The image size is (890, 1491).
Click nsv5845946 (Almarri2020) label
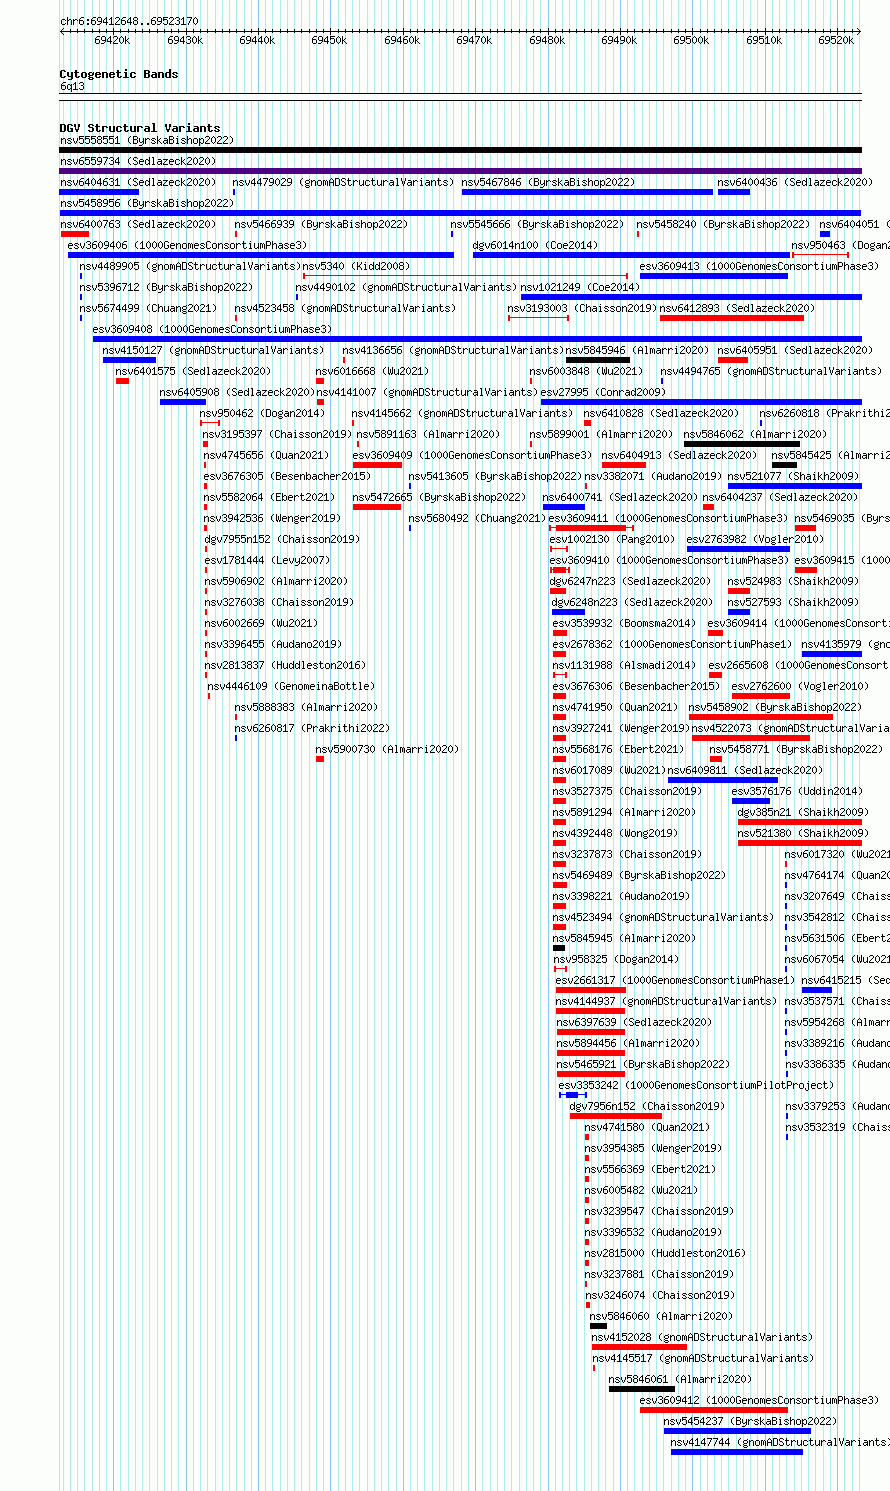tap(637, 351)
